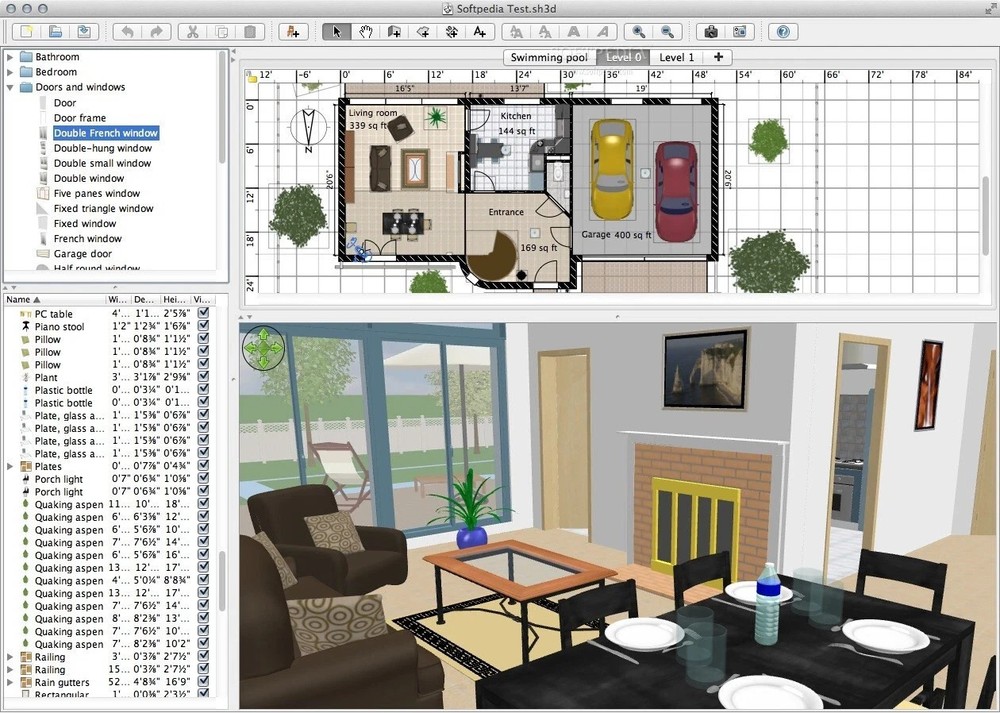Open the Help documentation

(x=783, y=31)
